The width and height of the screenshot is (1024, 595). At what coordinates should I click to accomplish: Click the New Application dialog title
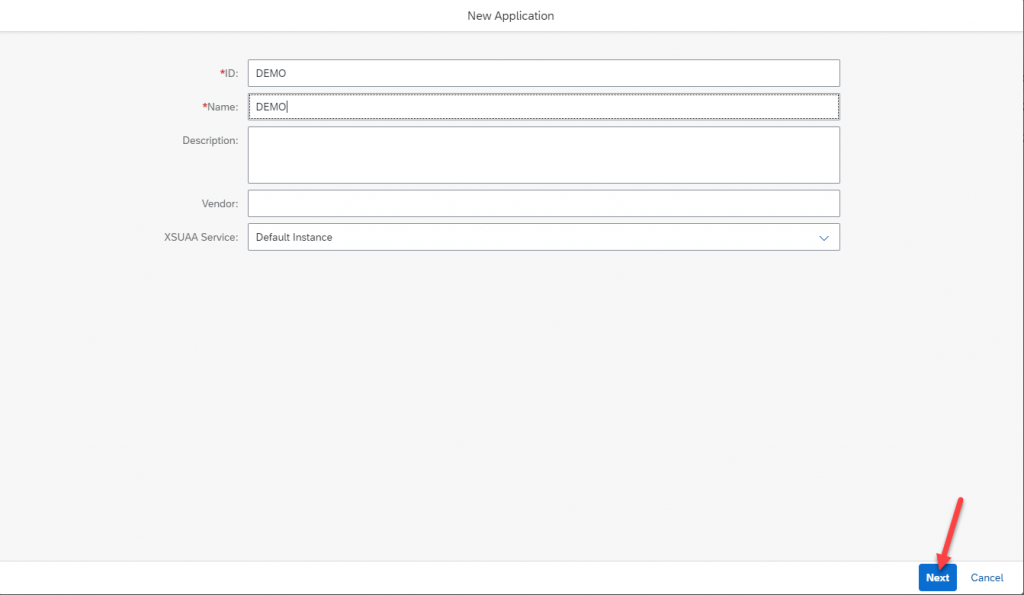coord(511,16)
